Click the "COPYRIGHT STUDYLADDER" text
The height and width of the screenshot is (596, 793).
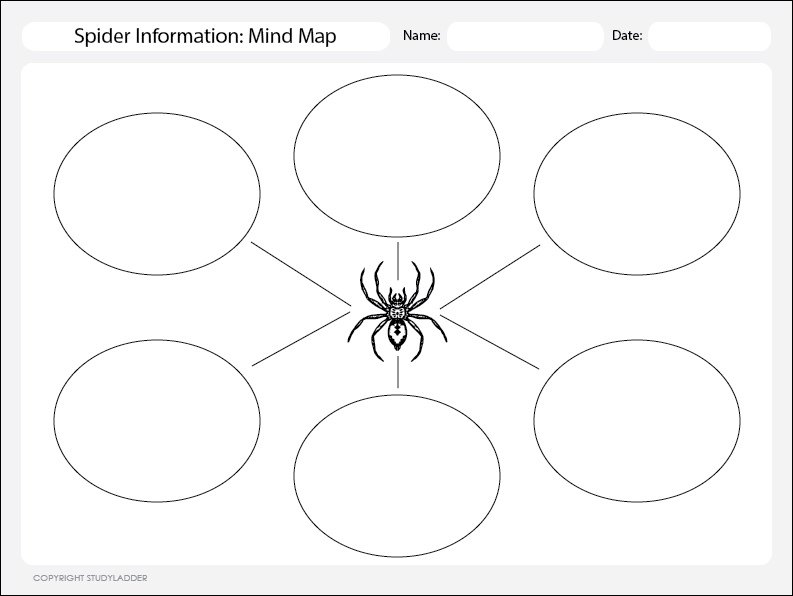pyautogui.click(x=90, y=578)
